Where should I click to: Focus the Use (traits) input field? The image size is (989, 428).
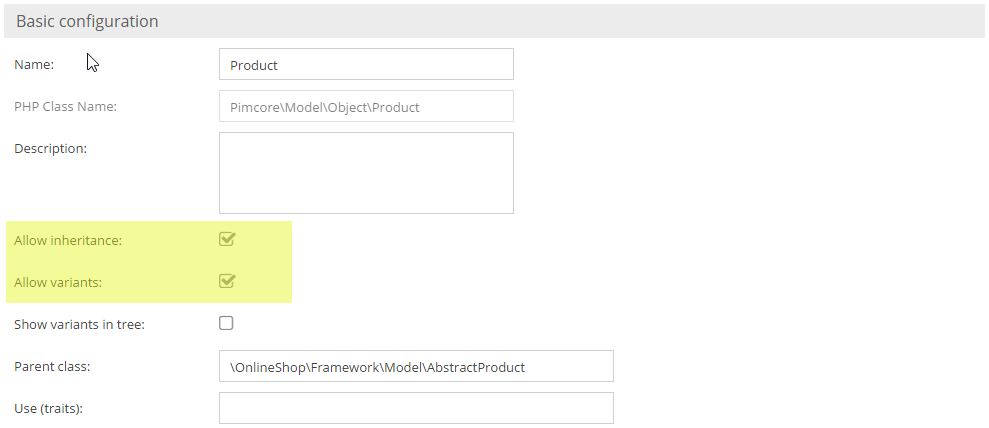[x=416, y=408]
